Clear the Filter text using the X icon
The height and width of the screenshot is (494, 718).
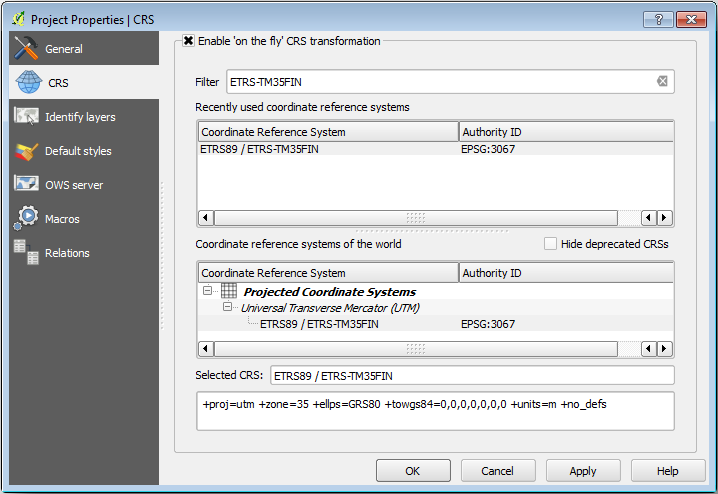coord(662,81)
